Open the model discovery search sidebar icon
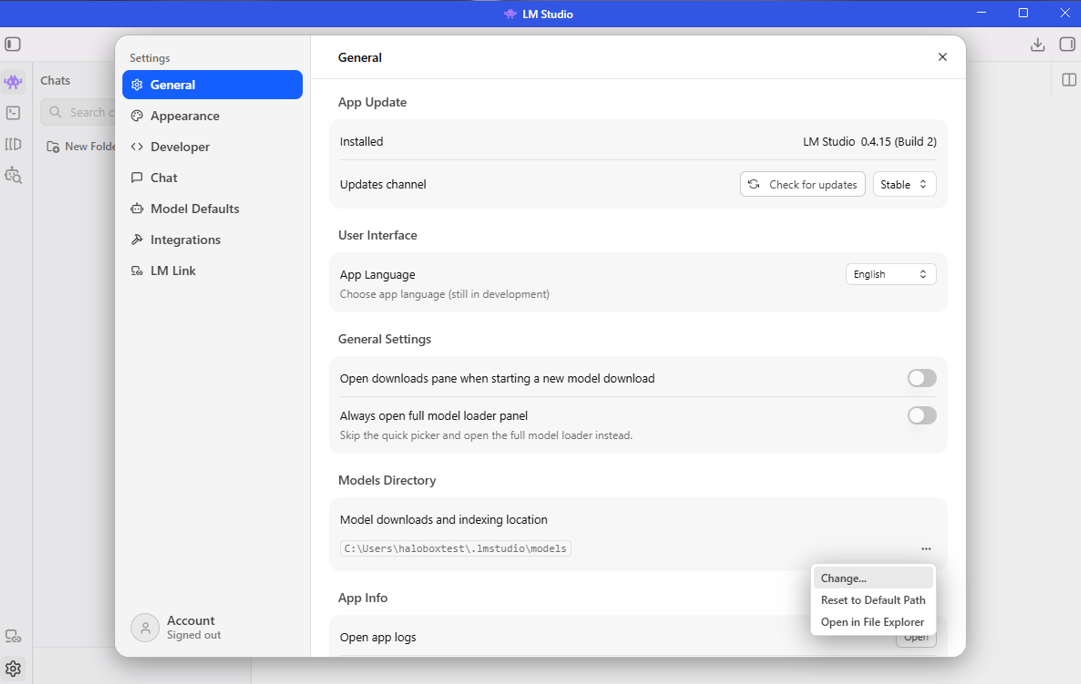Screen dimensions: 1081x684 13,175
